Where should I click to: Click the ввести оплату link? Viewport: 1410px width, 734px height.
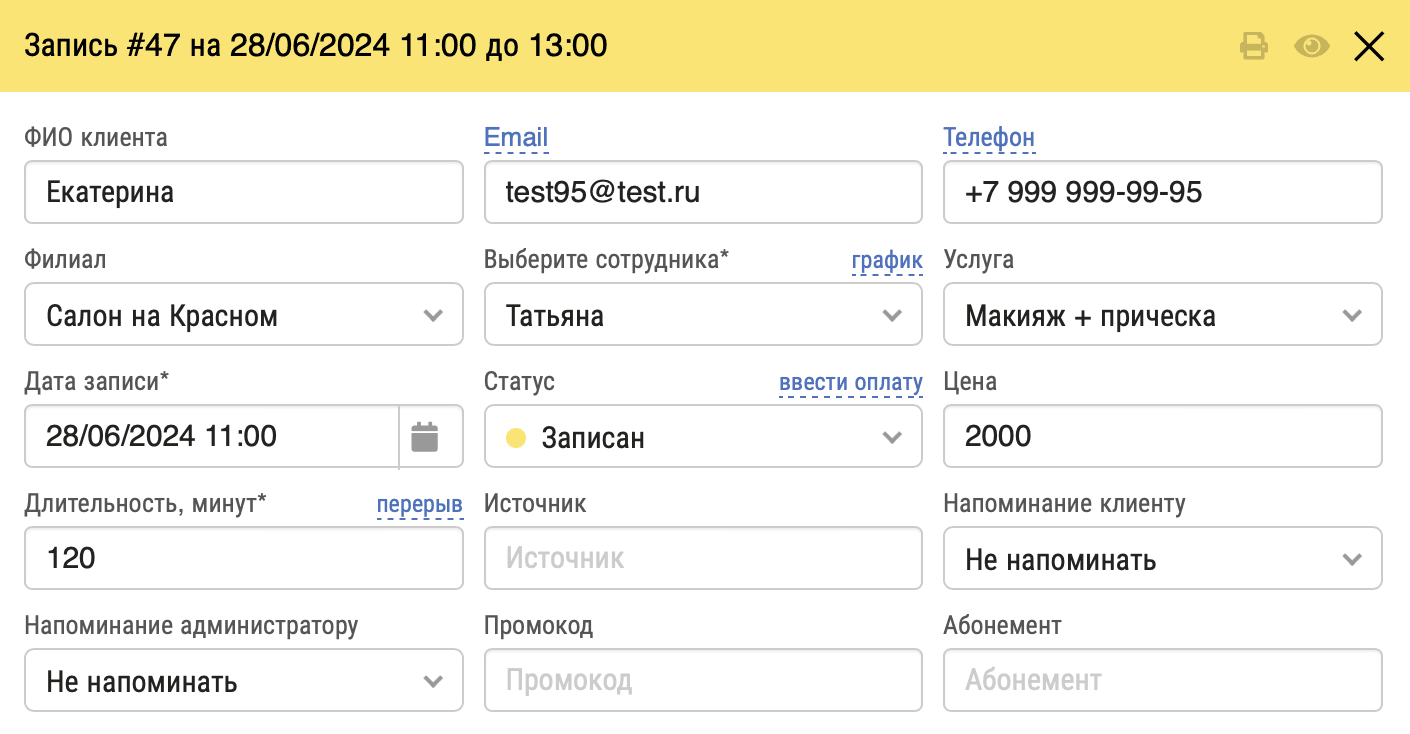pos(850,383)
